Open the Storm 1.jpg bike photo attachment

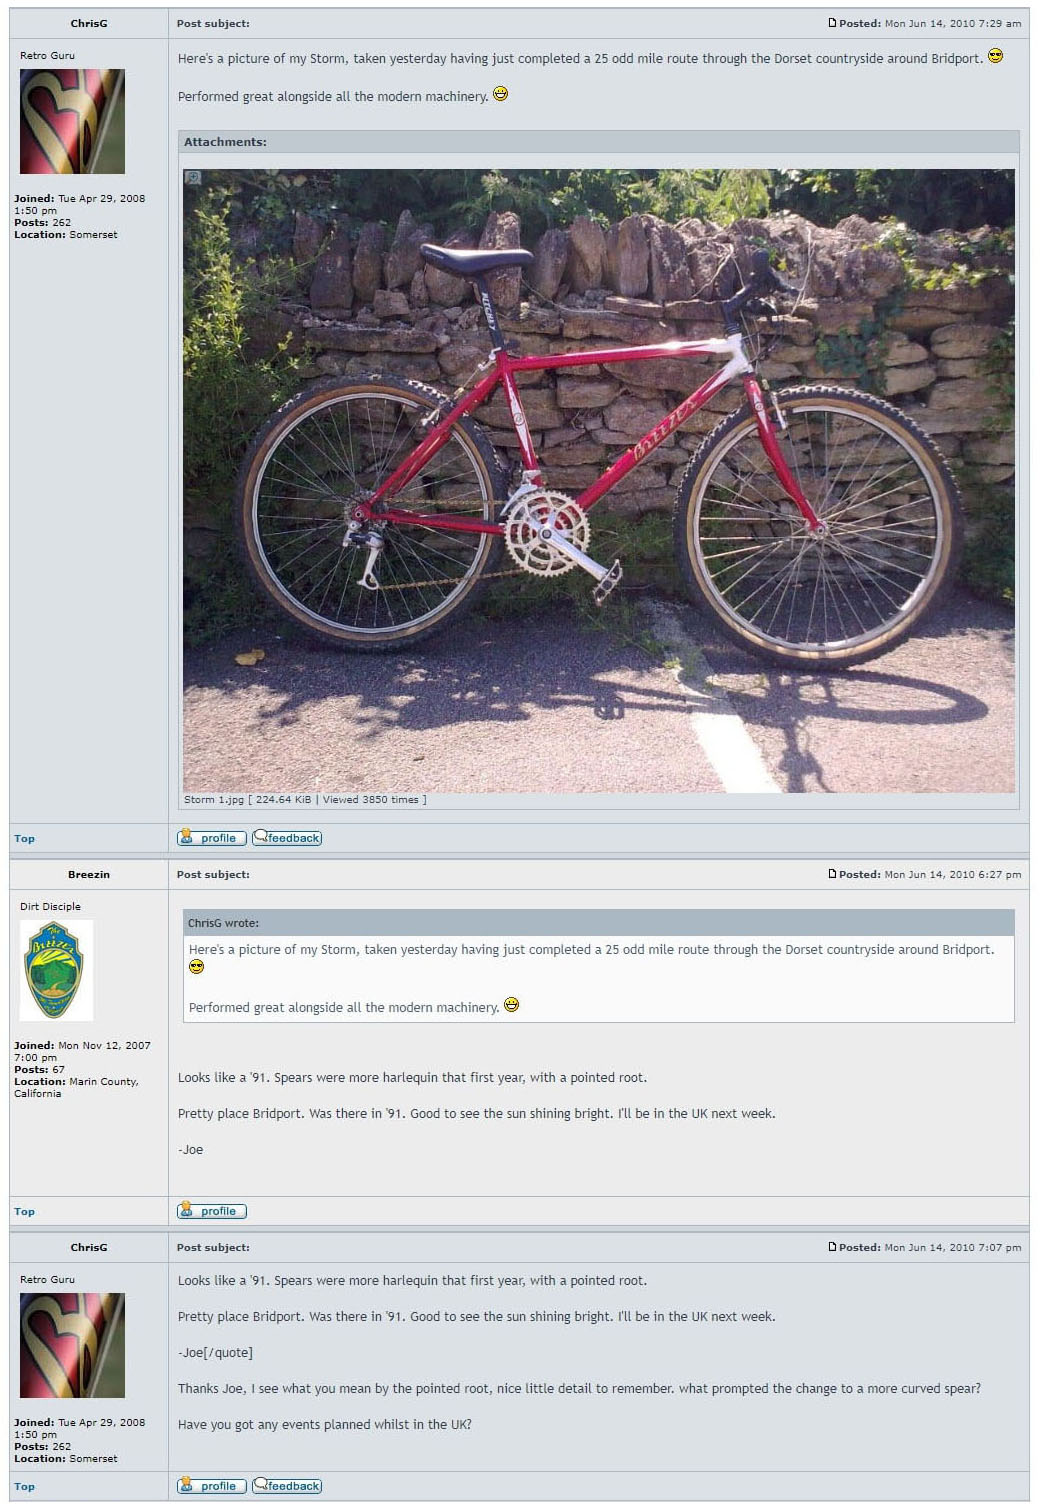tap(599, 481)
